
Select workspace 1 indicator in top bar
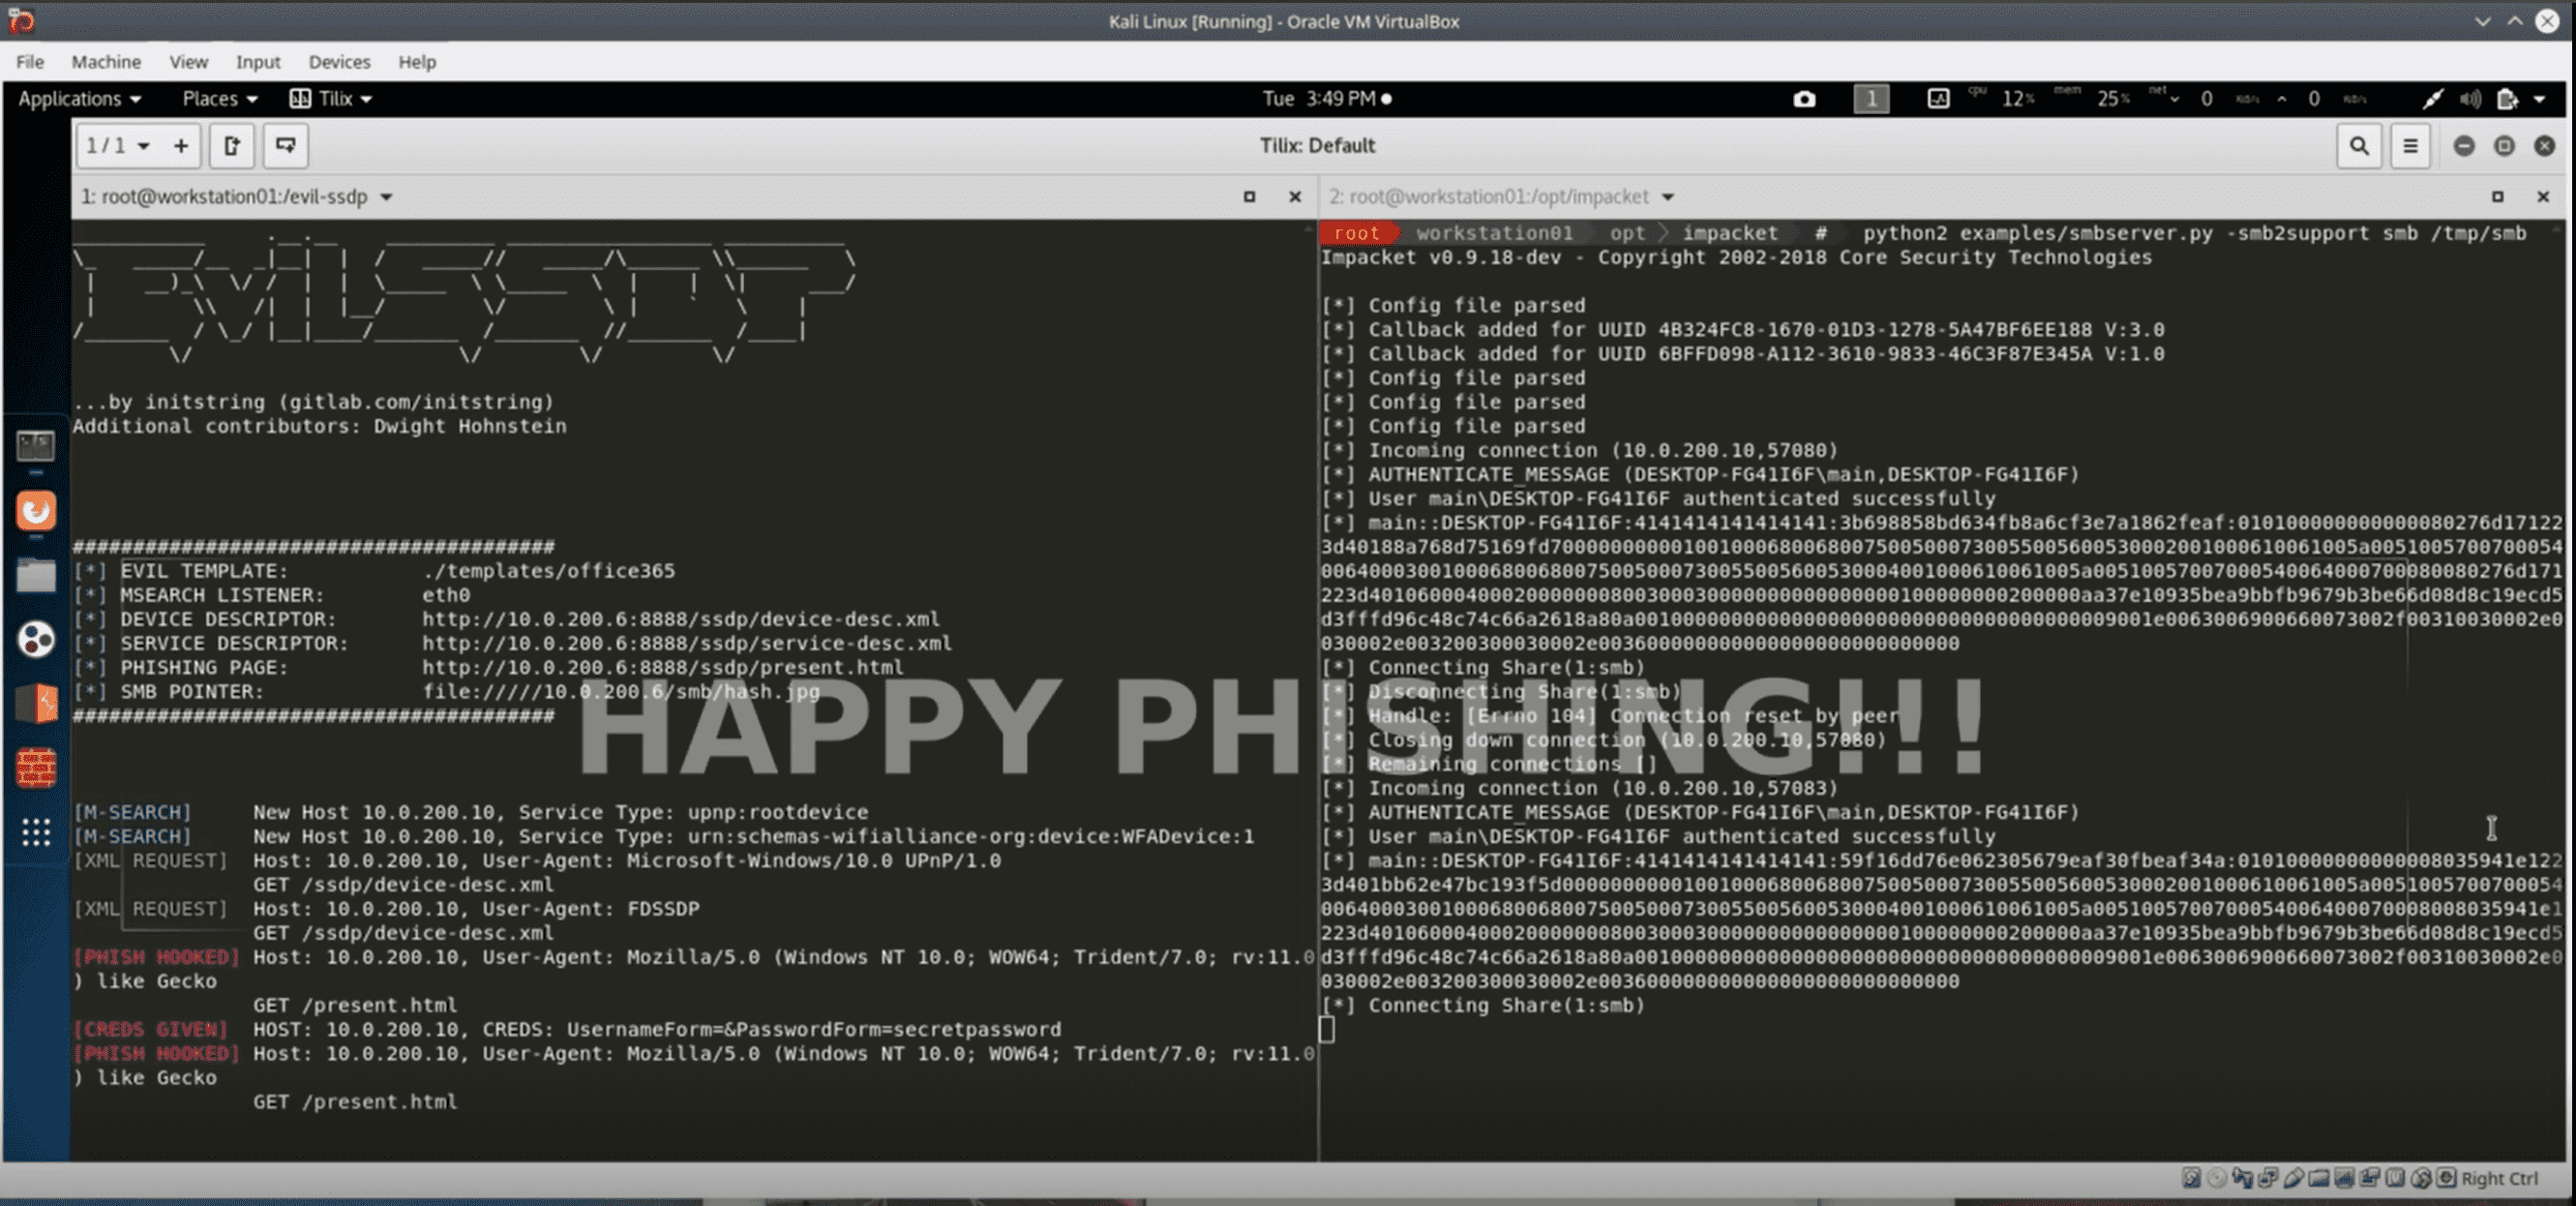click(1871, 99)
